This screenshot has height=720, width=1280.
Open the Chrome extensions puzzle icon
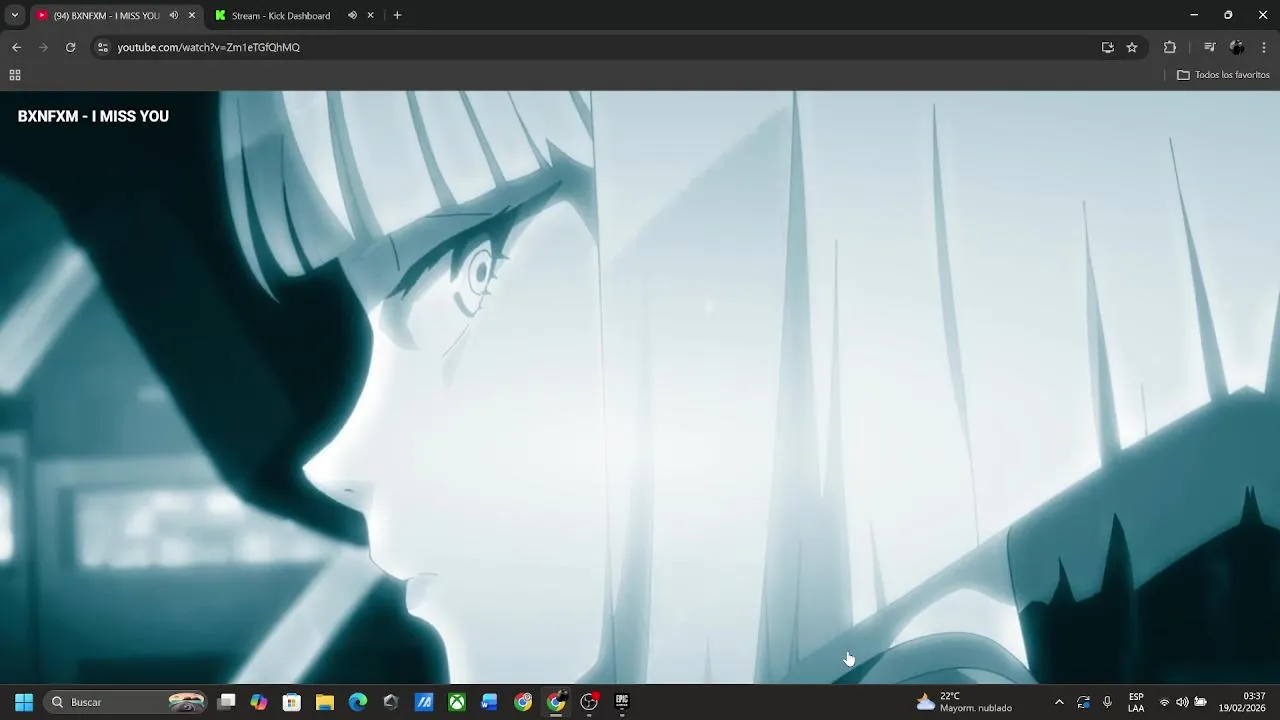(x=1170, y=47)
